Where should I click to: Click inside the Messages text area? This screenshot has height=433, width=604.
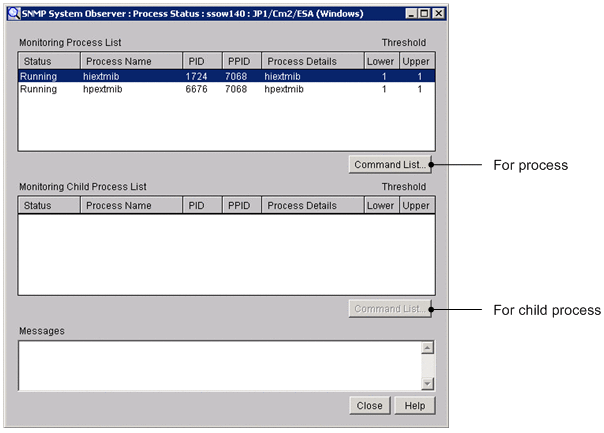click(x=220, y=366)
